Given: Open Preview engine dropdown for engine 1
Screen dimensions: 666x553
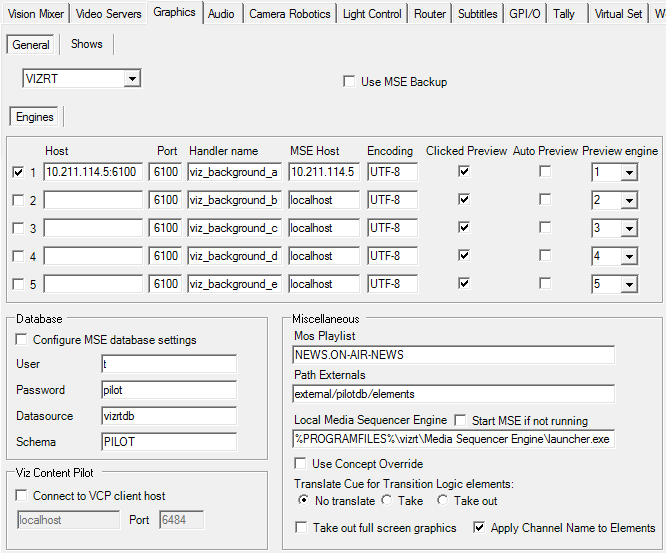Looking at the screenshot, I should pos(629,173).
